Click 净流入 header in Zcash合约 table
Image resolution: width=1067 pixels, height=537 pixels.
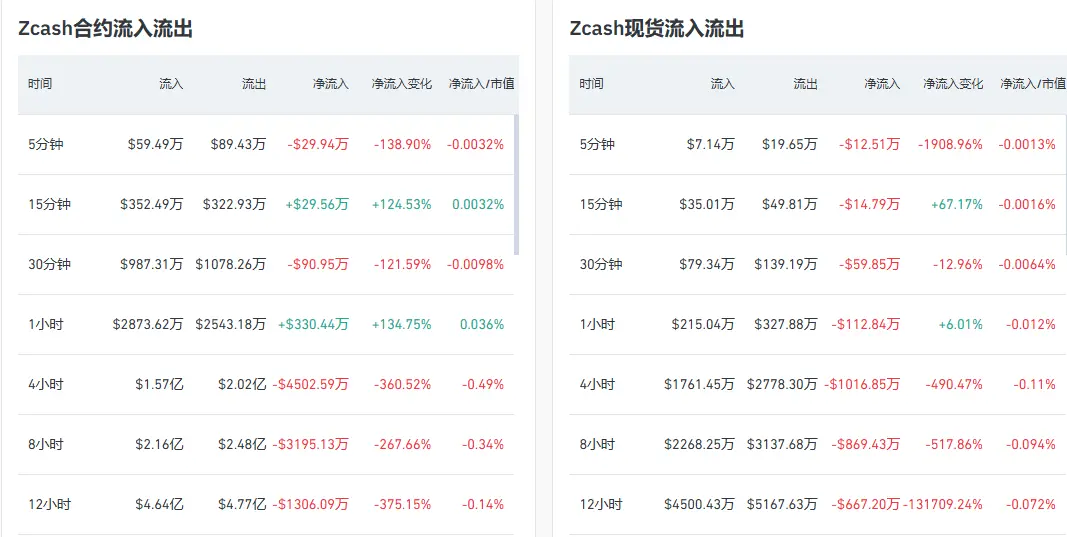(x=331, y=84)
